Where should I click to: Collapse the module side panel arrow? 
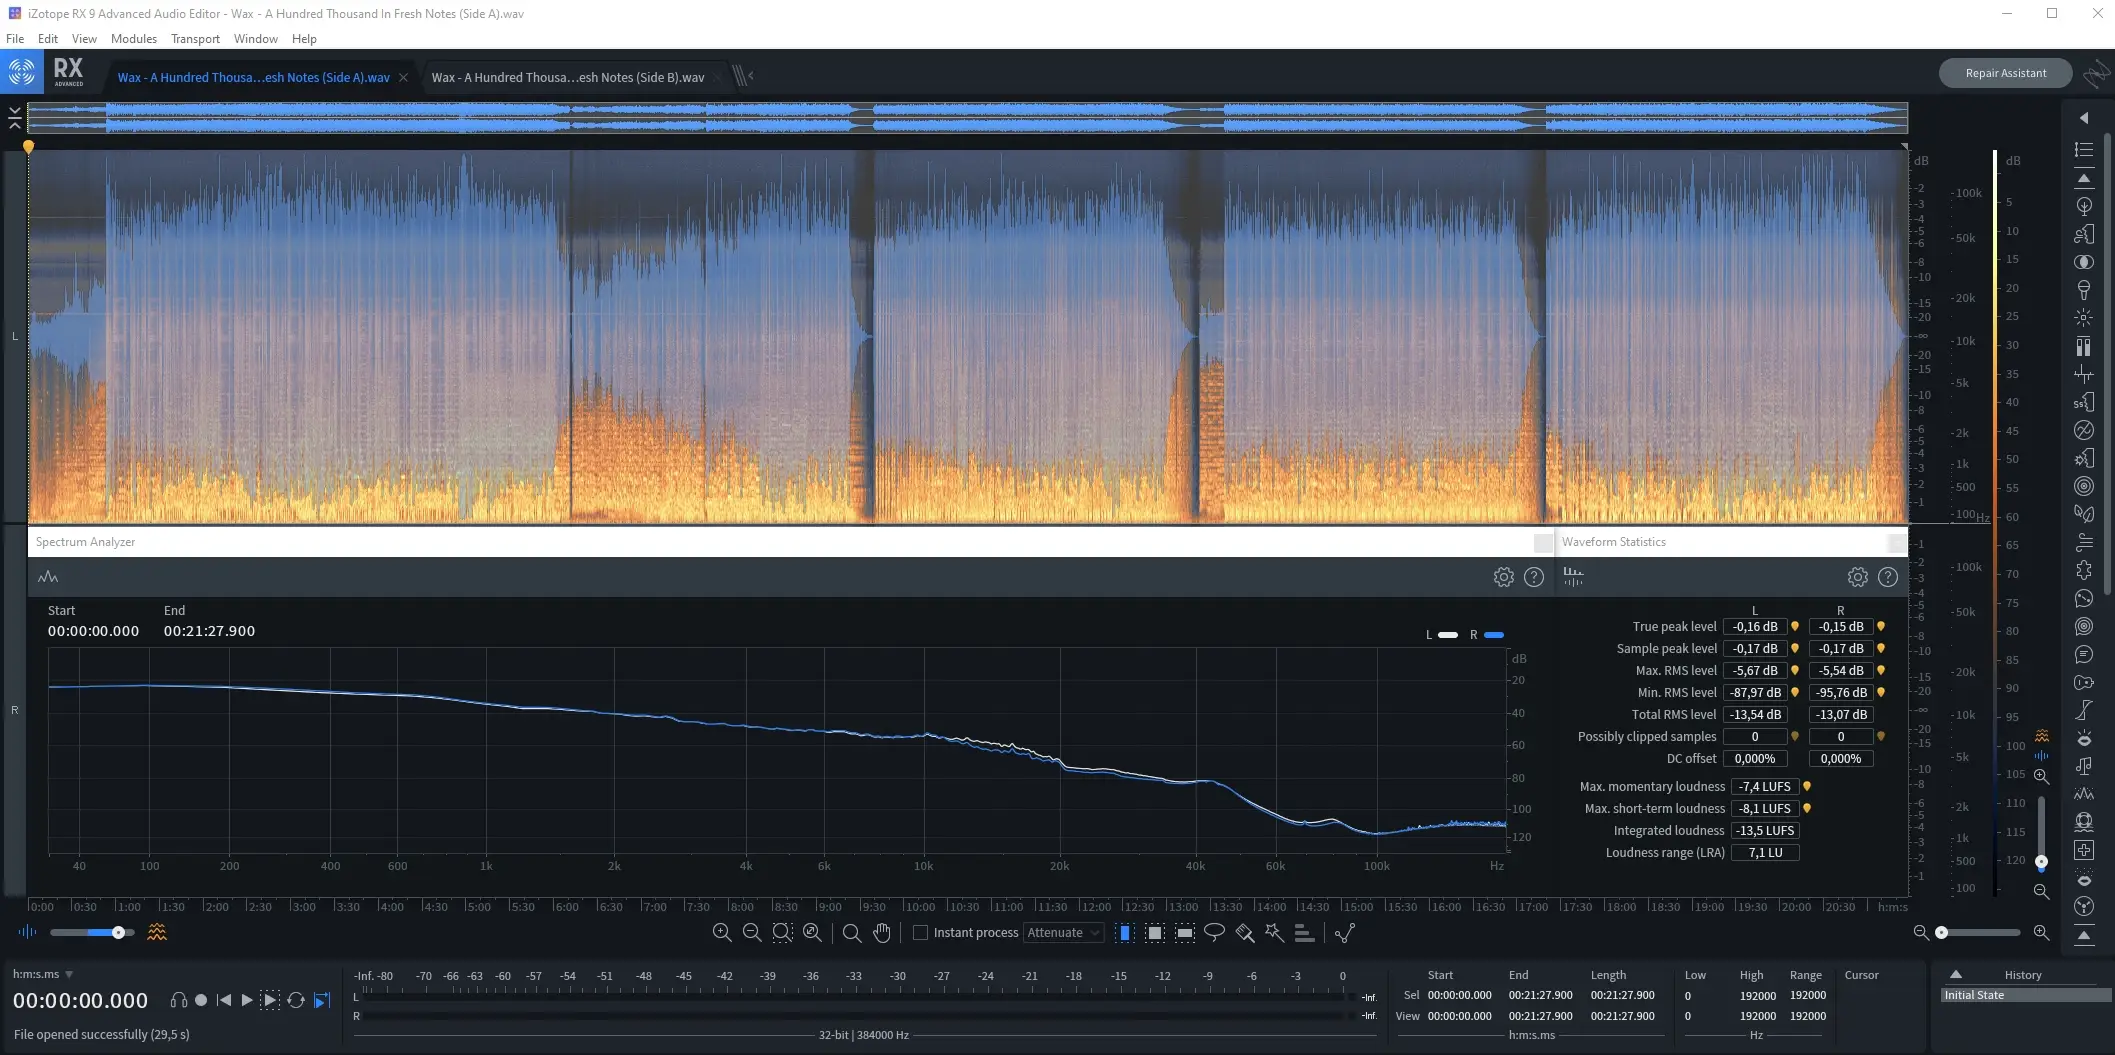click(2084, 118)
